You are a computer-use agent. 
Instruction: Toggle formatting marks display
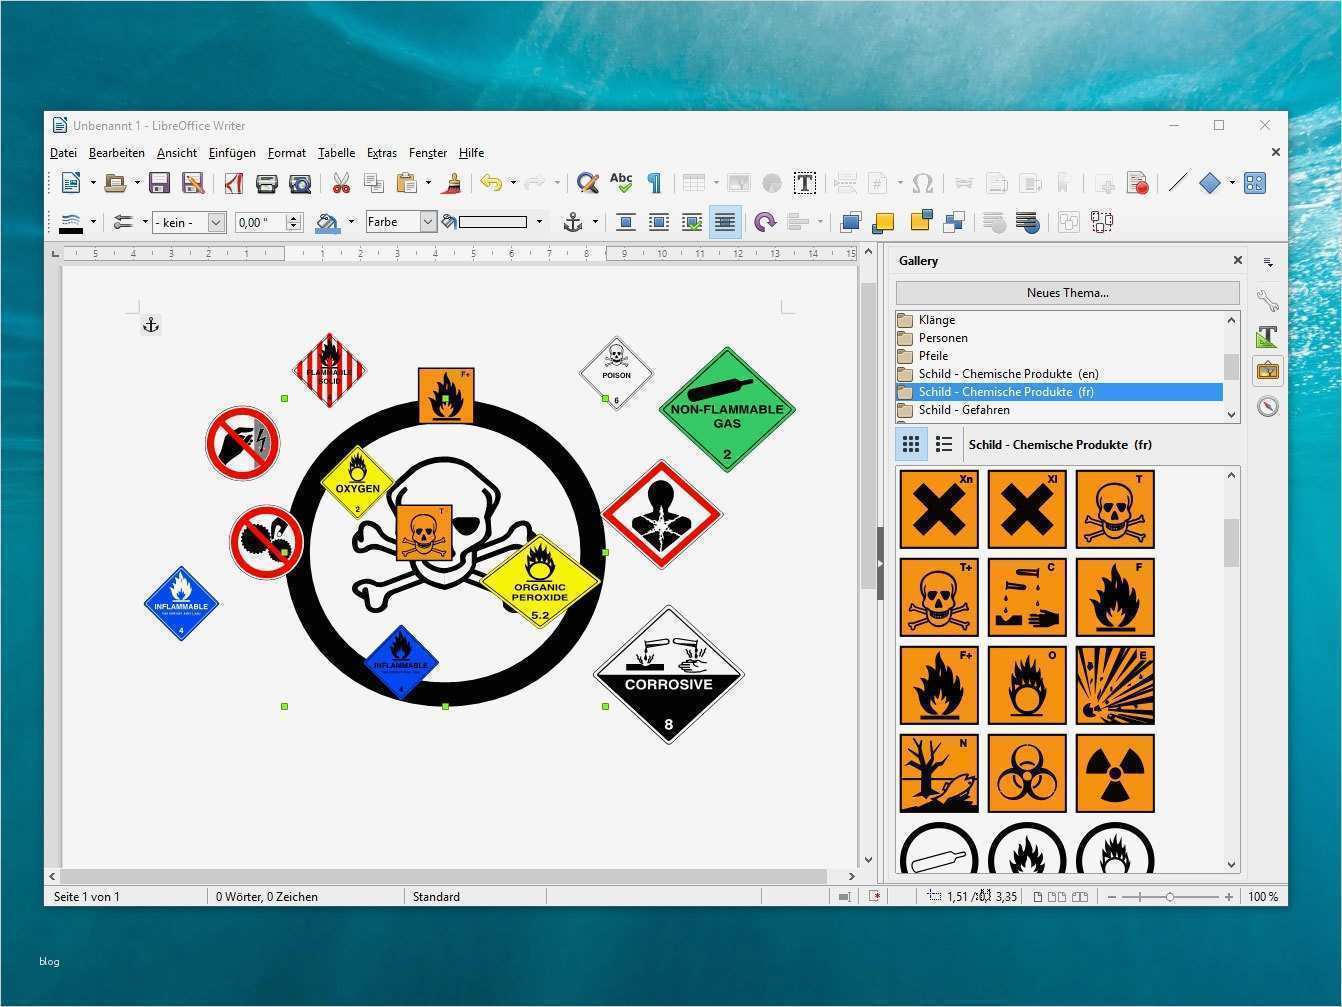(x=655, y=183)
